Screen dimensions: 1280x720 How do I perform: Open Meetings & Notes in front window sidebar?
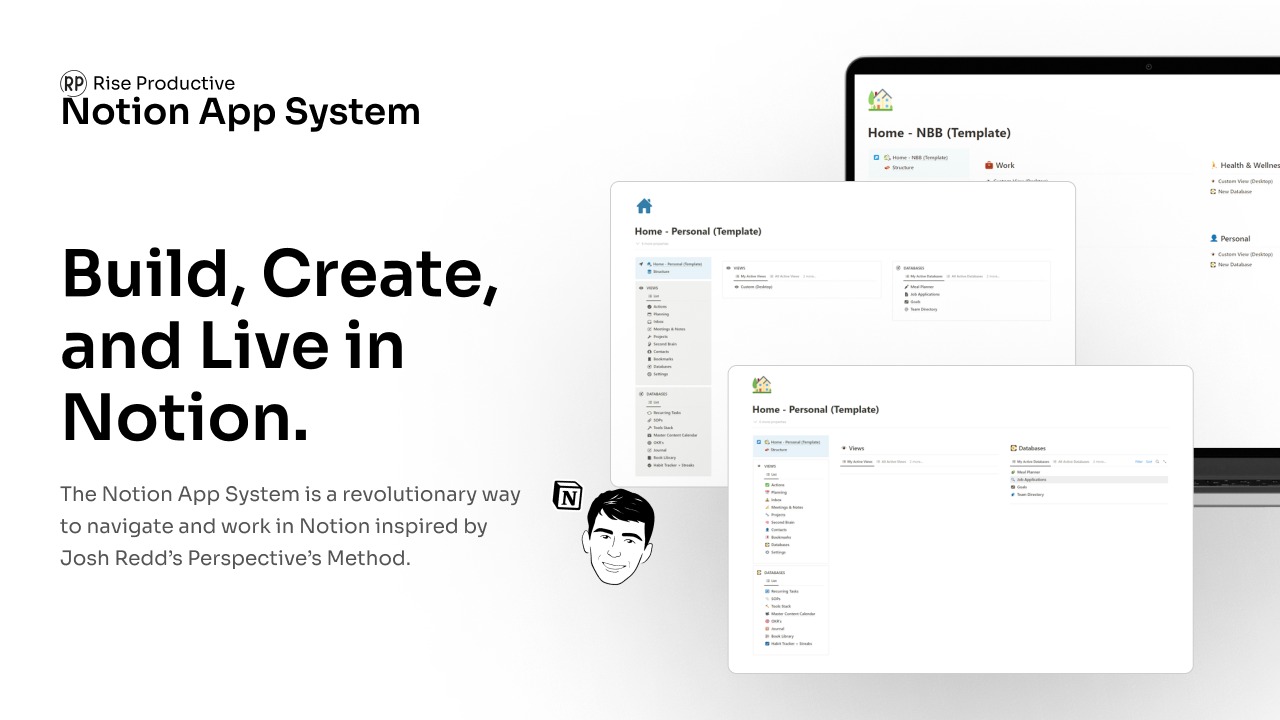(783, 507)
